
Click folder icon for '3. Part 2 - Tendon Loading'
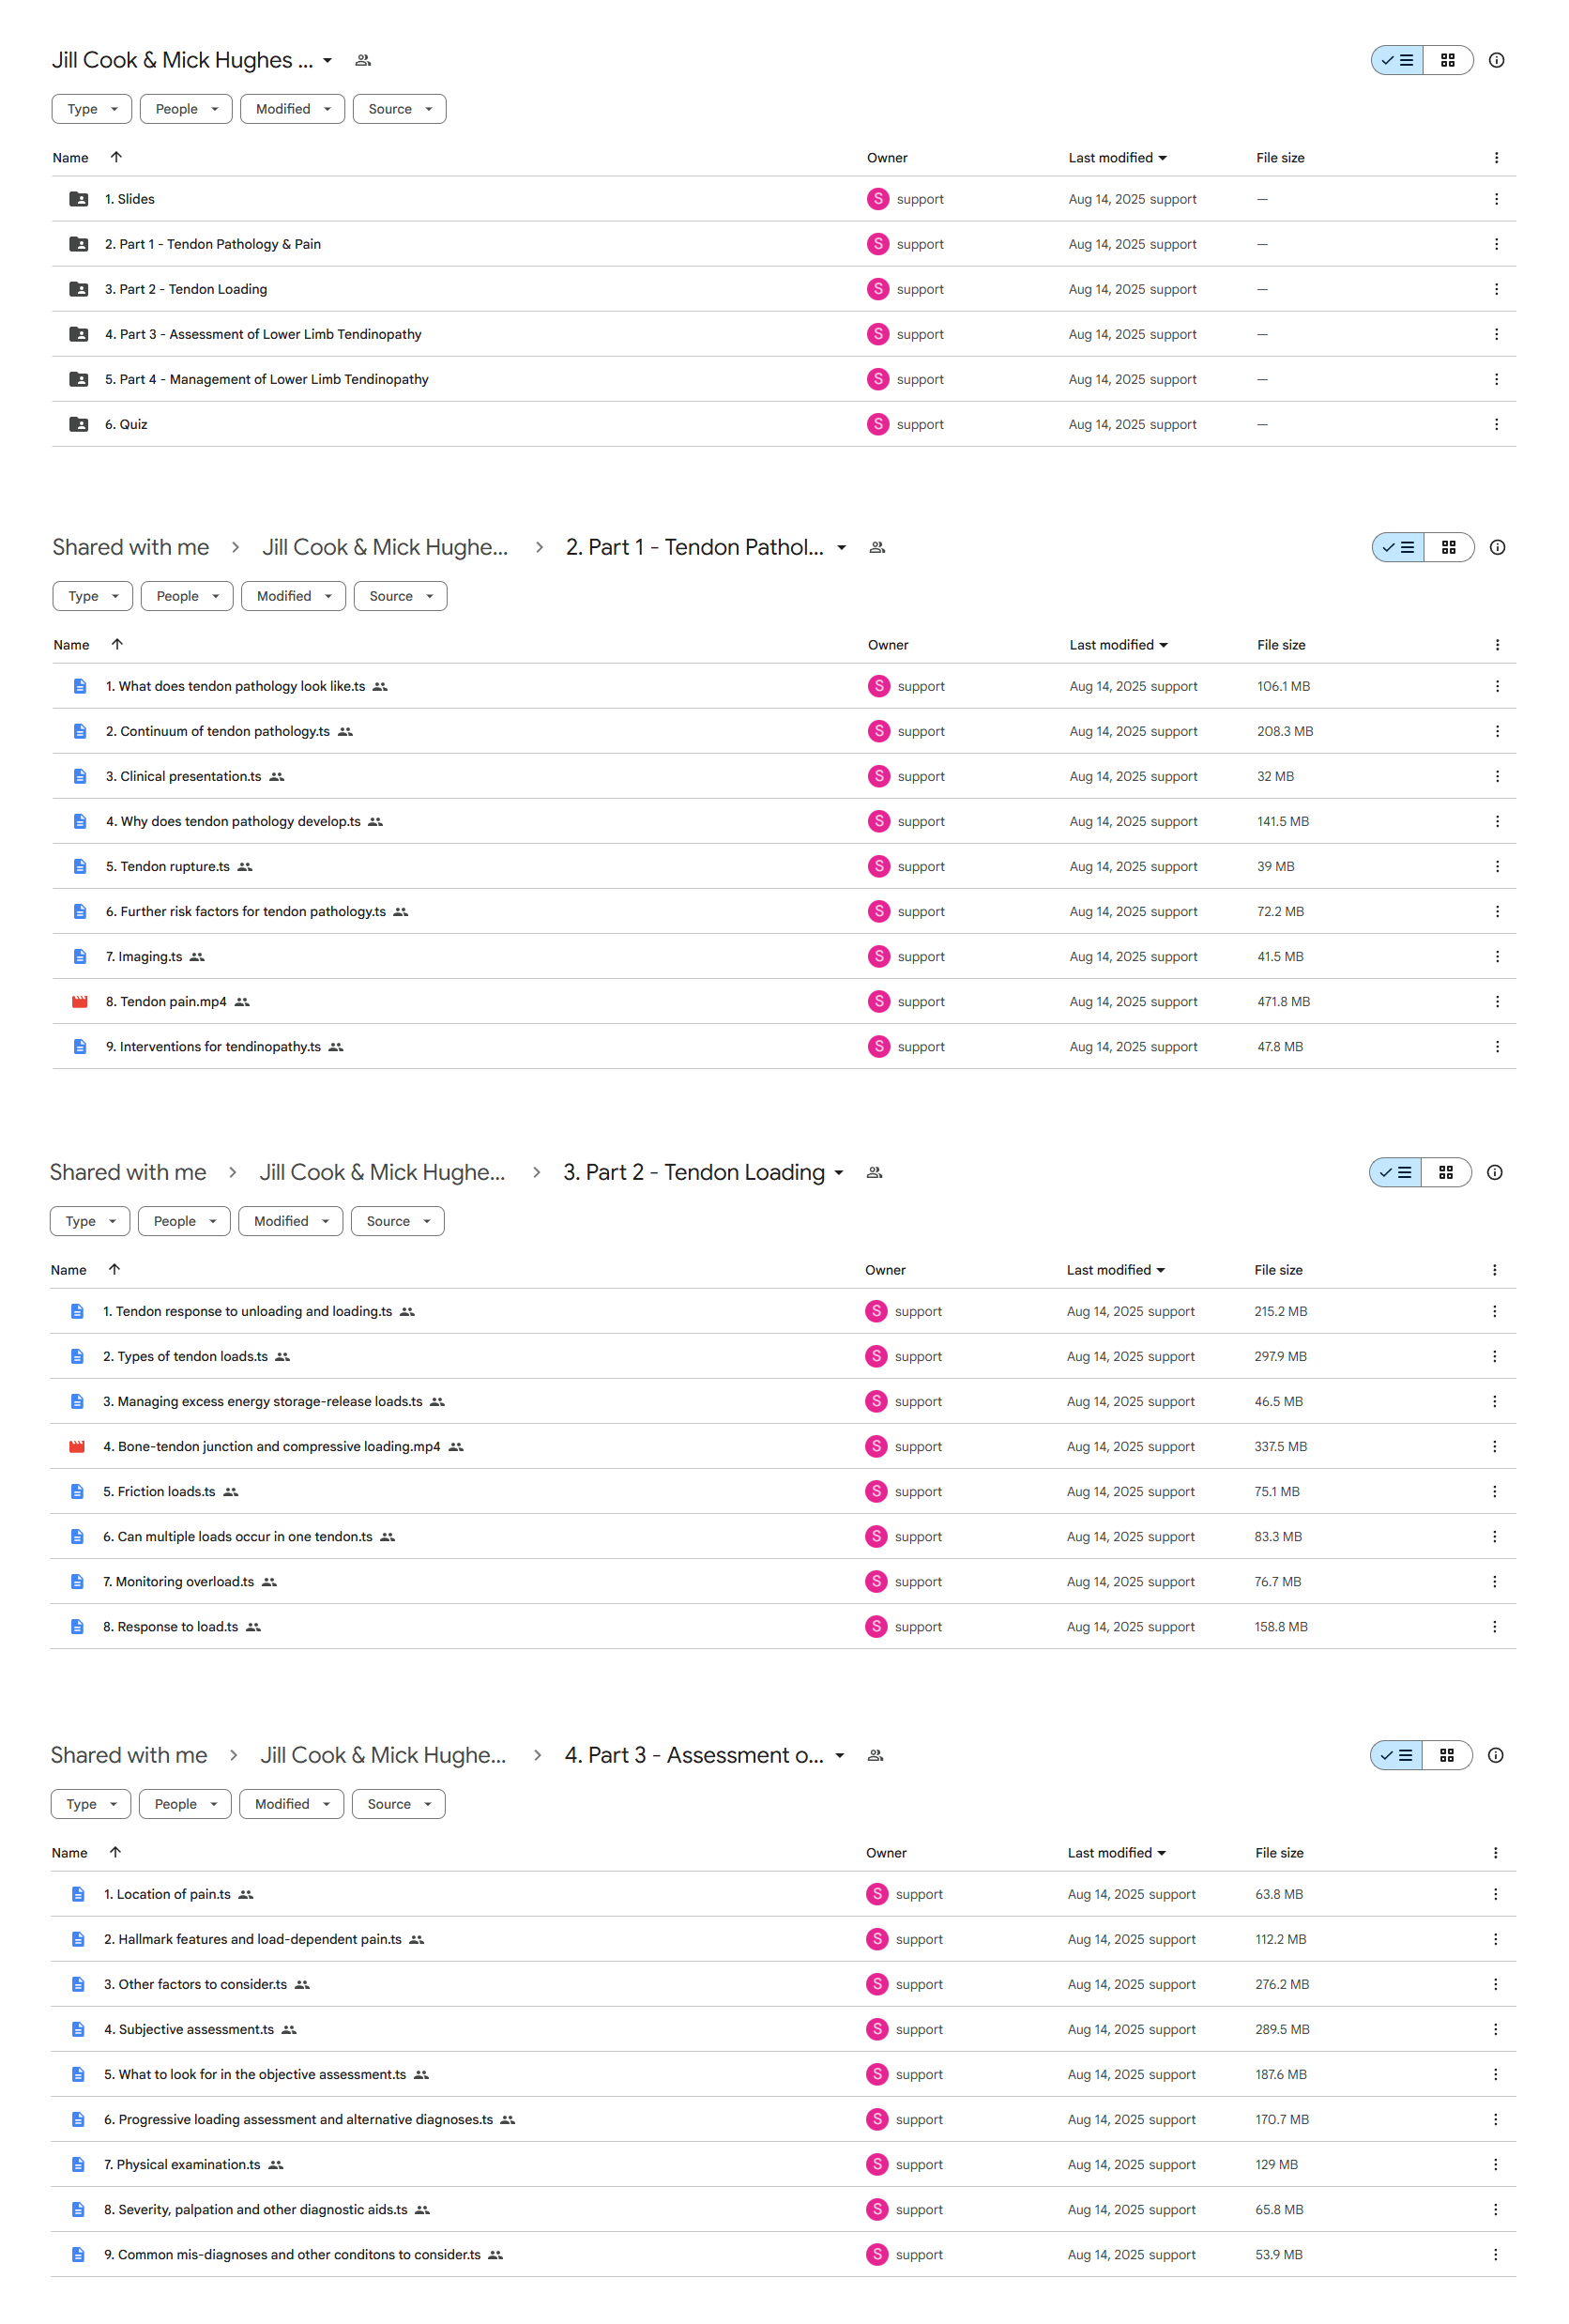coord(78,289)
